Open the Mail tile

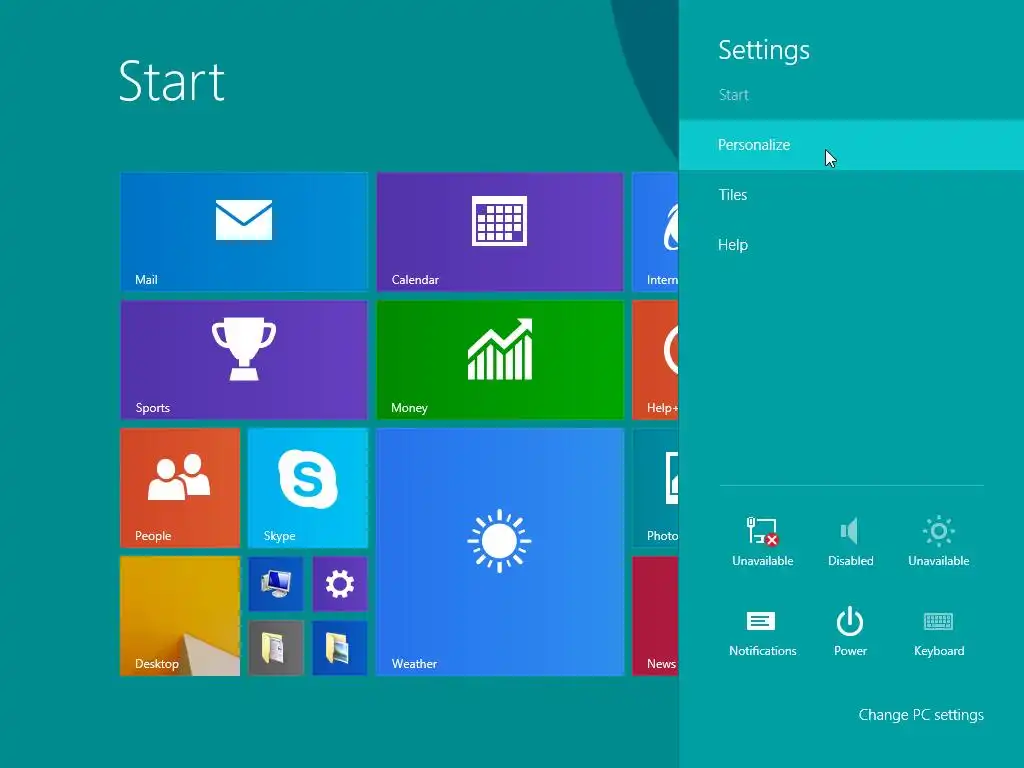pos(244,232)
